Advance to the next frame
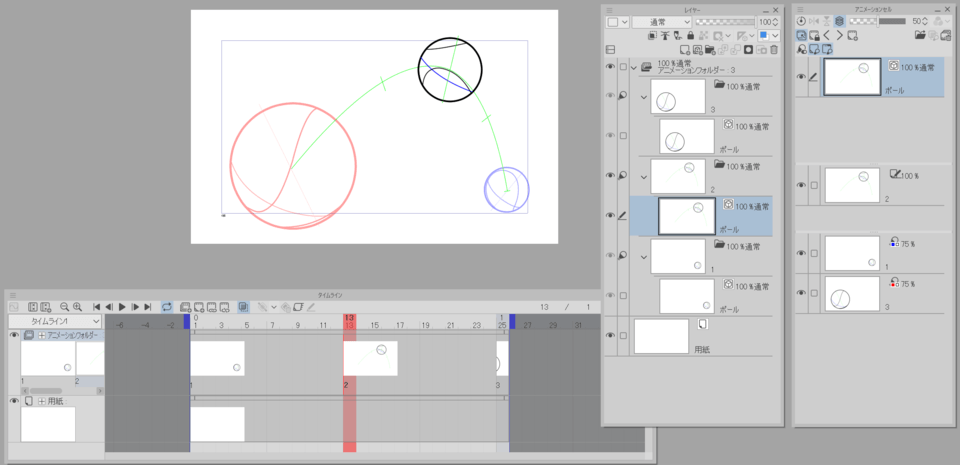Image resolution: width=960 pixels, height=465 pixels. coord(135,307)
